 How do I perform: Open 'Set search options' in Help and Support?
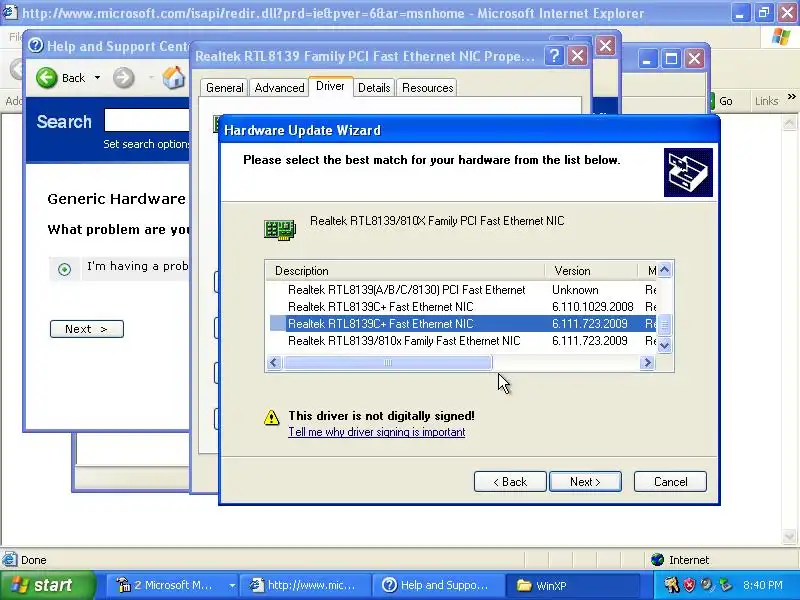tap(146, 144)
